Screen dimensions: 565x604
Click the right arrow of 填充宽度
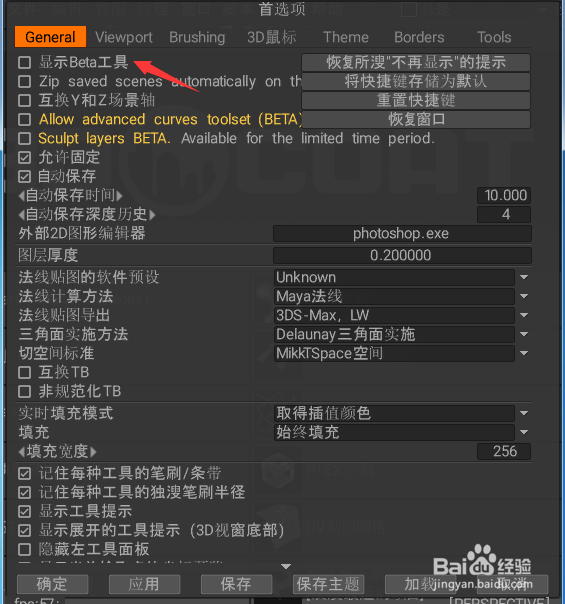93,451
